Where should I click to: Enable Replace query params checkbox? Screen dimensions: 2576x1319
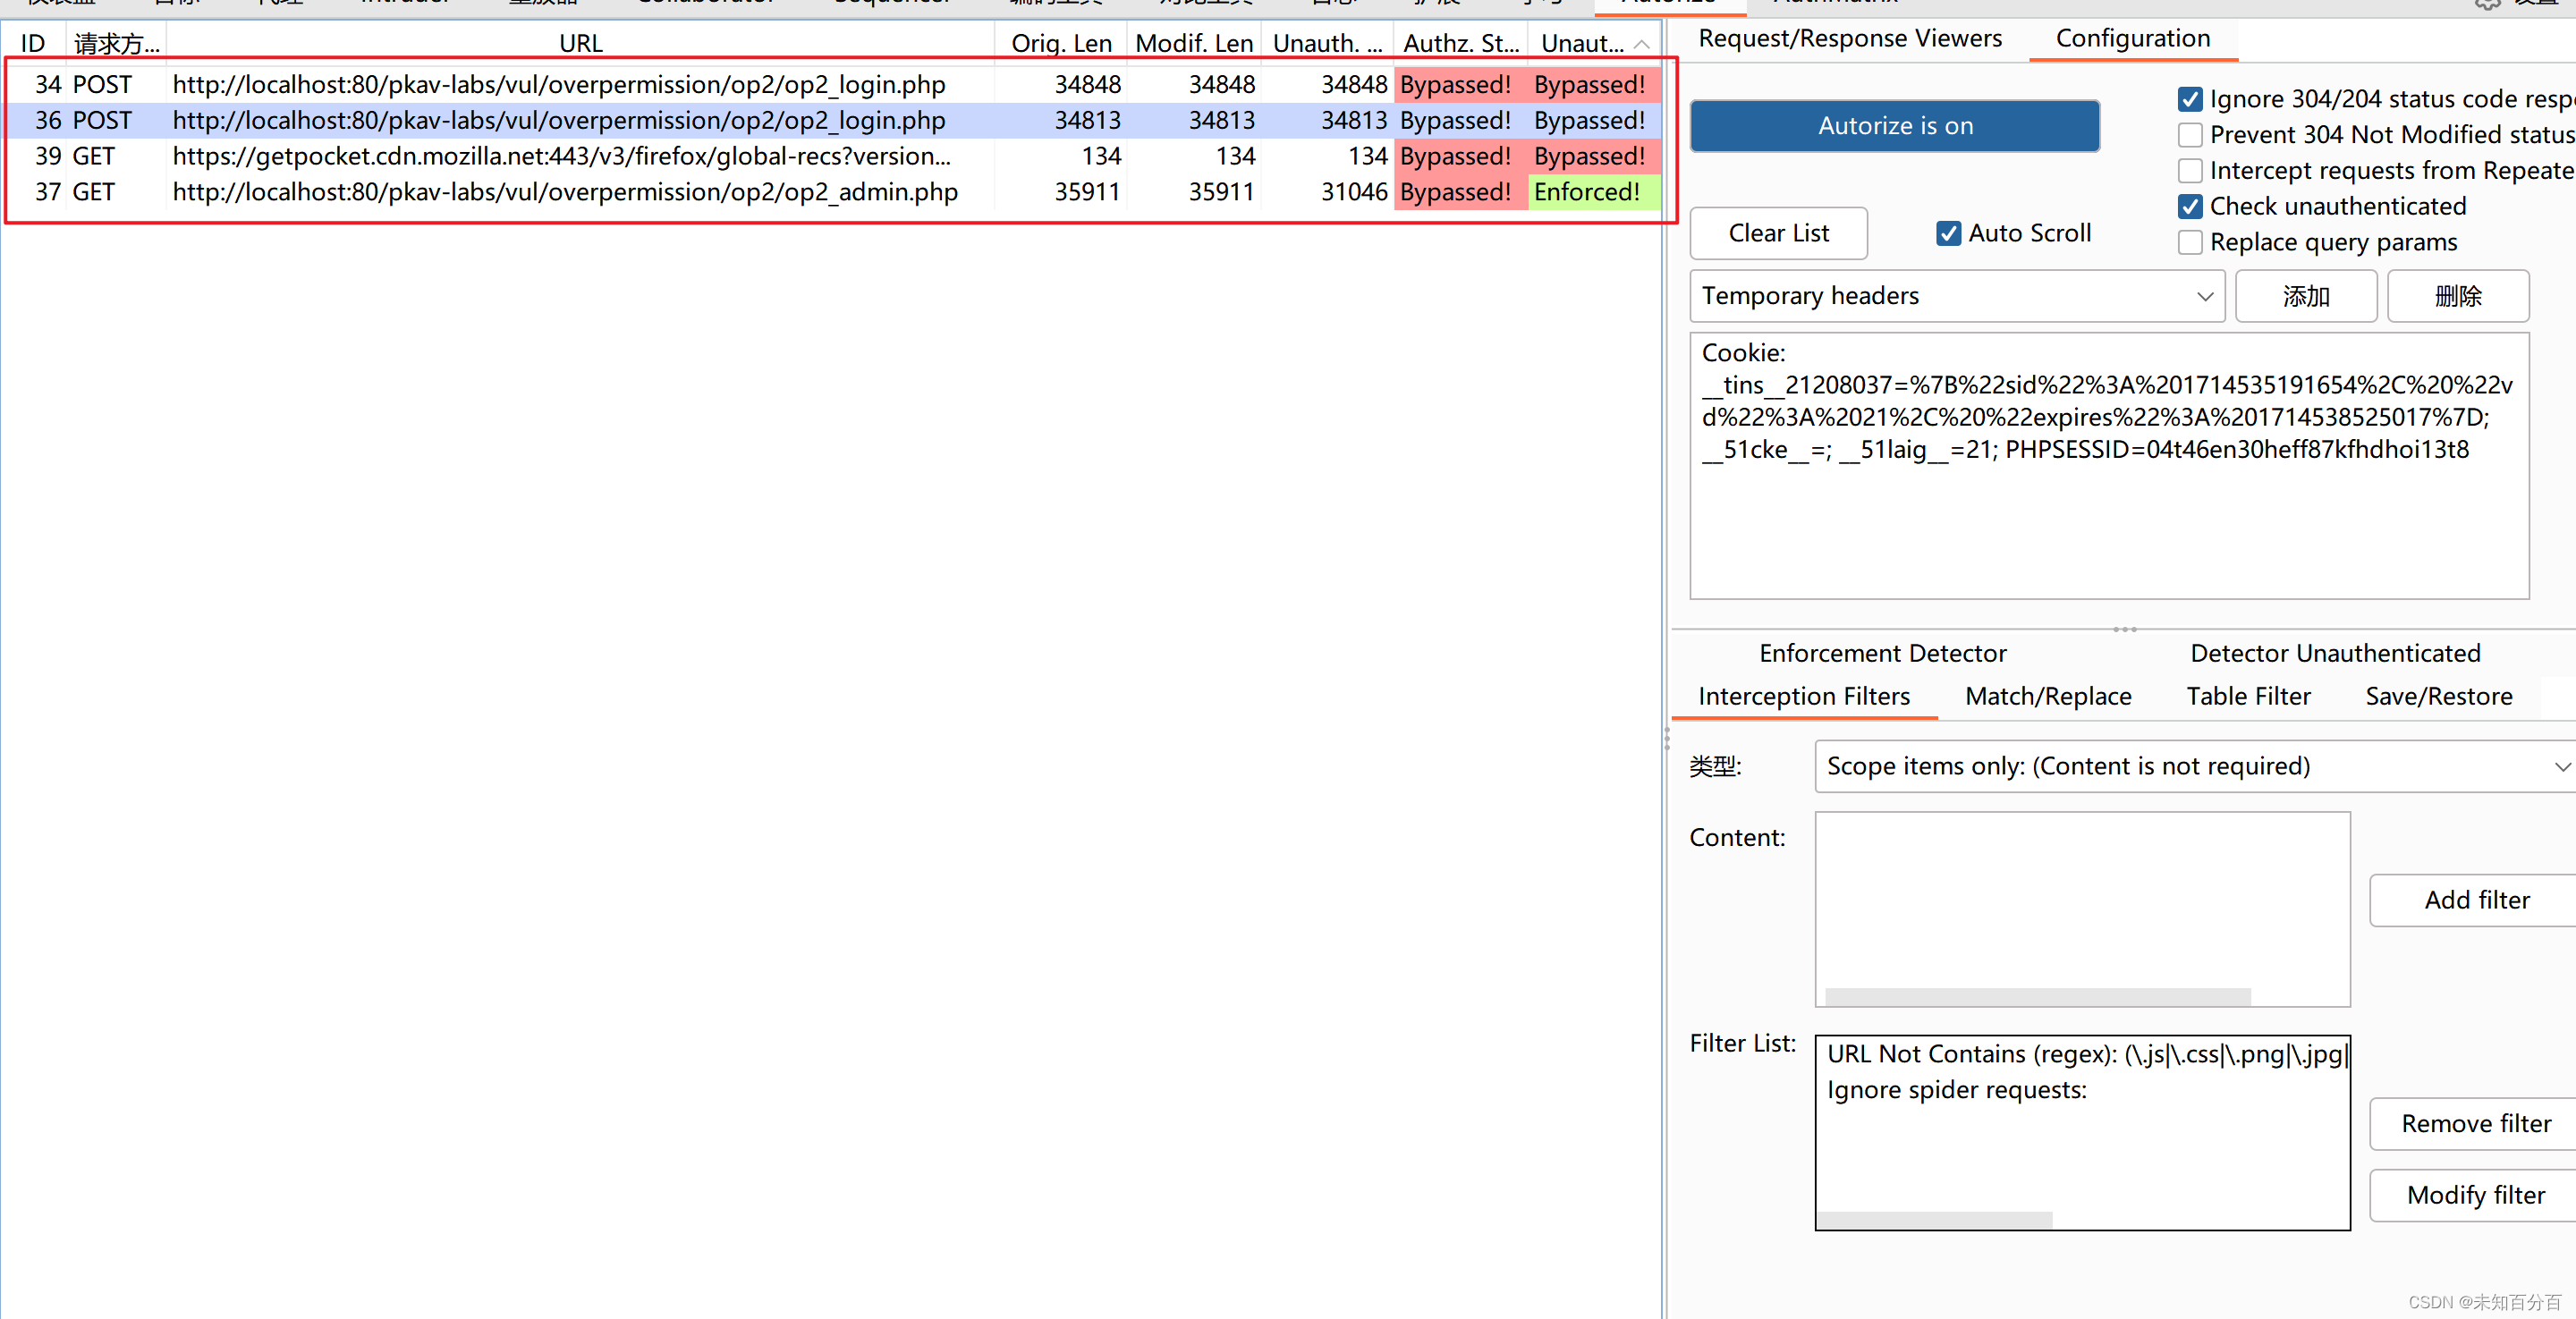[x=2189, y=243]
